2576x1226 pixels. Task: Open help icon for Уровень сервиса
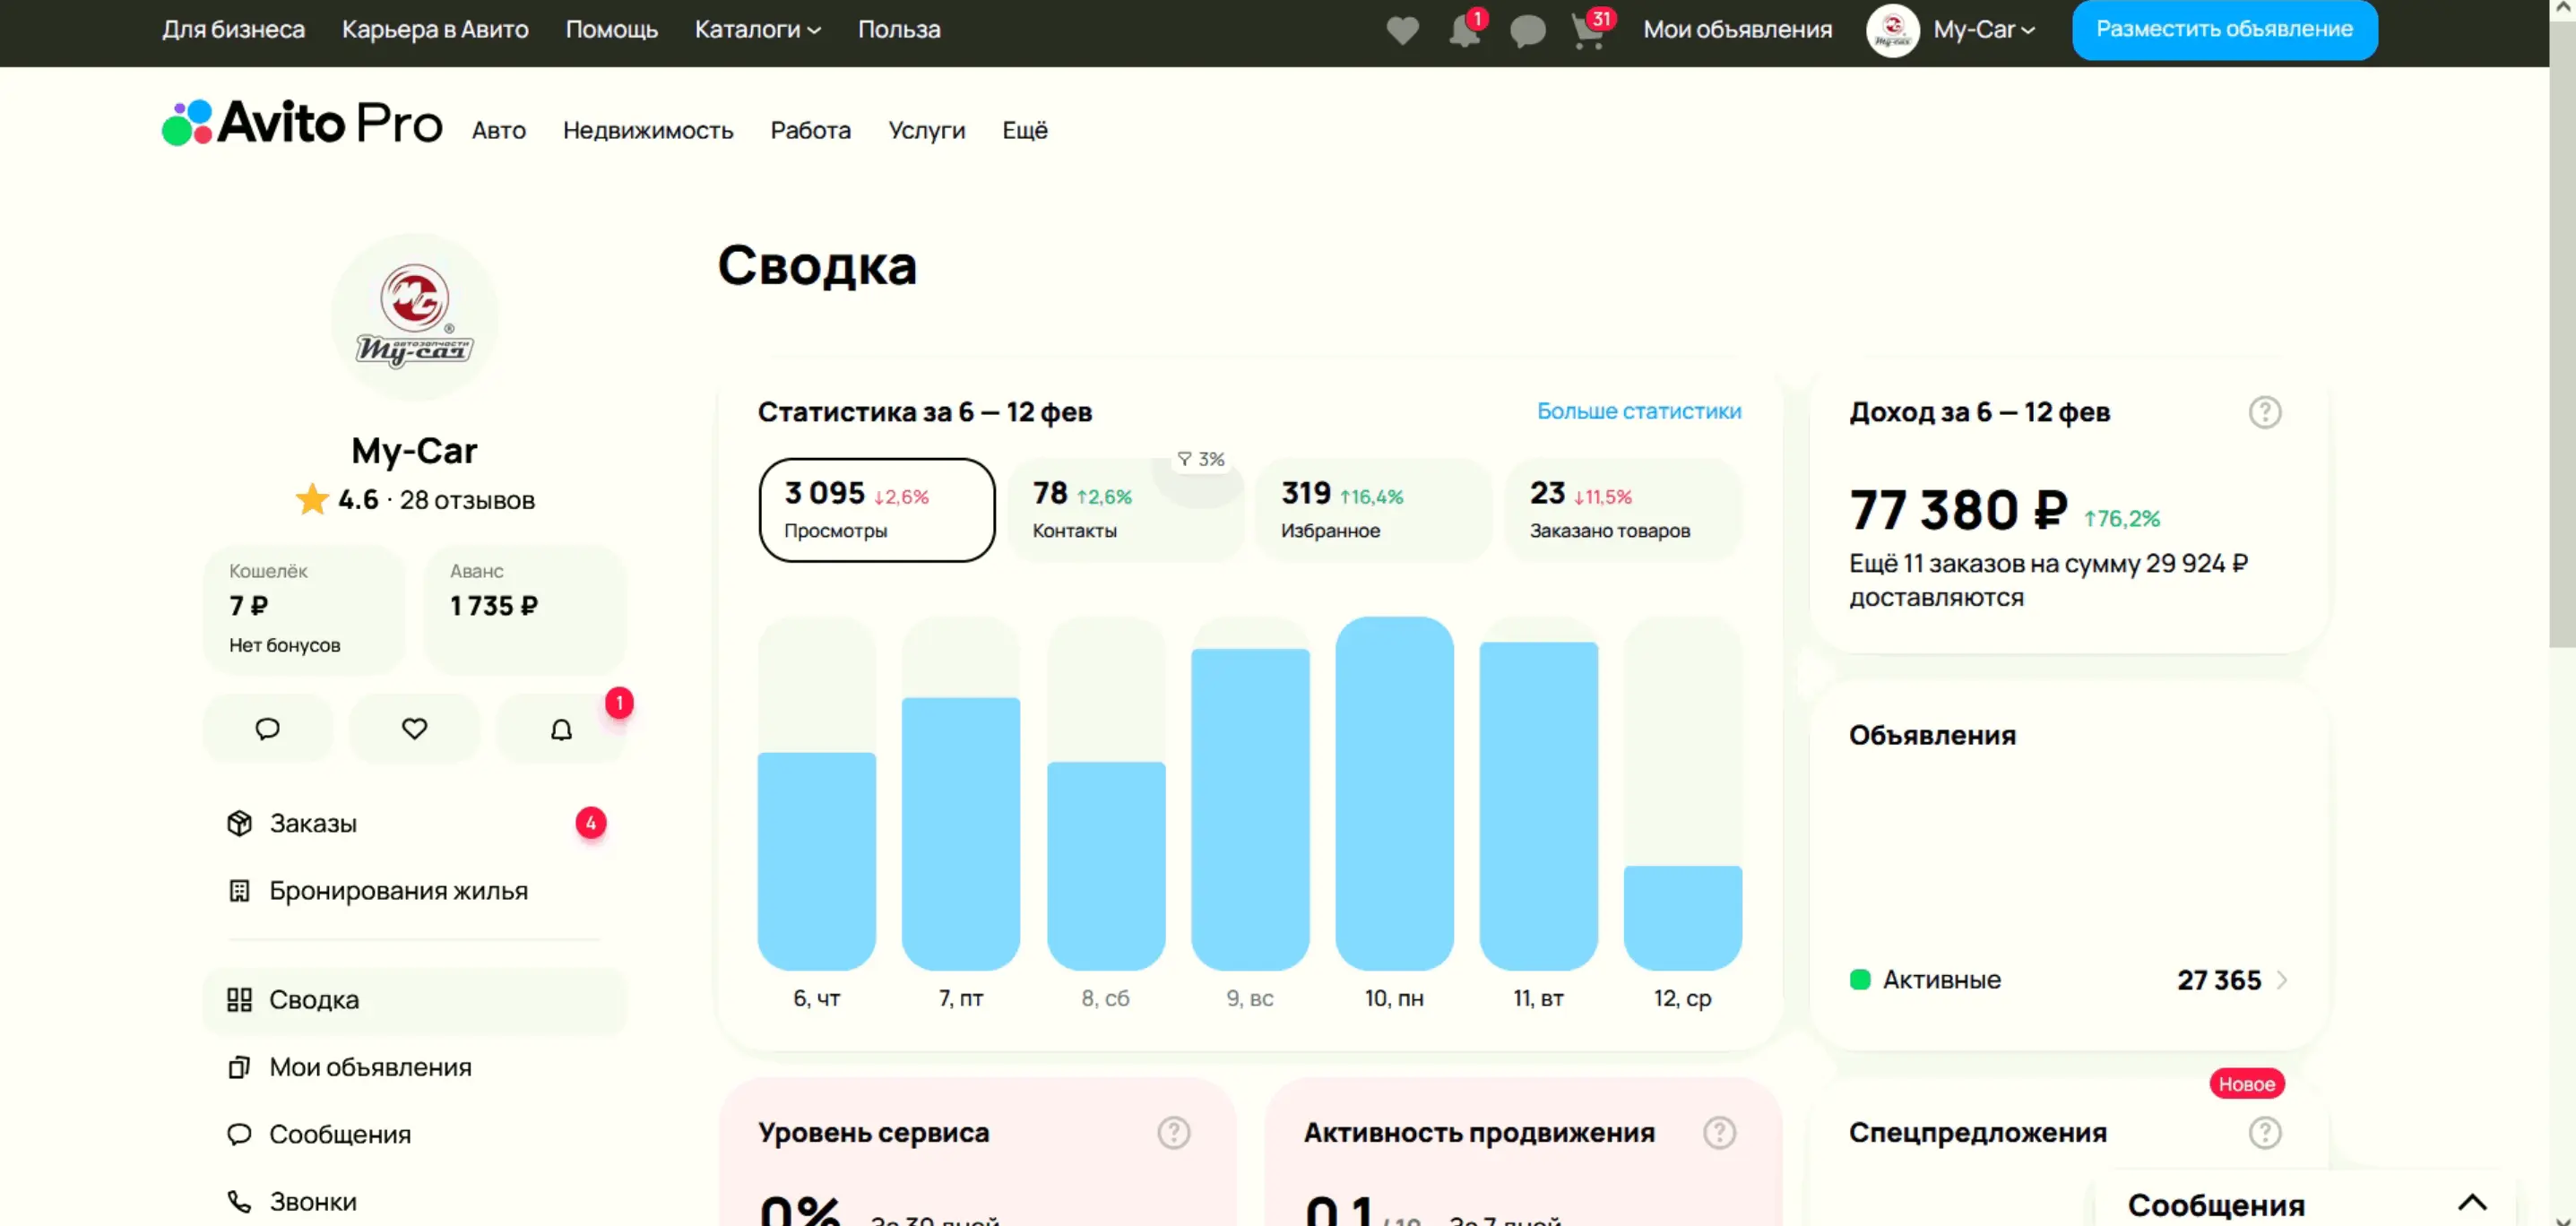tap(1173, 1133)
